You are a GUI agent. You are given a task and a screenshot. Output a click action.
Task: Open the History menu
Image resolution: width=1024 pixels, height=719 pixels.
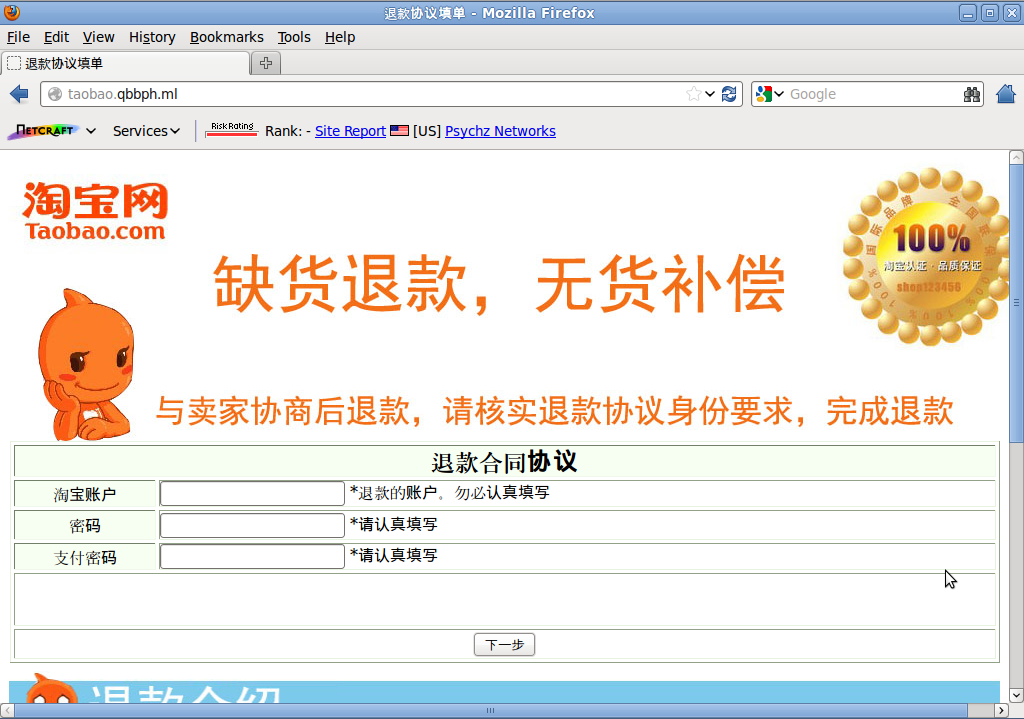pos(152,37)
